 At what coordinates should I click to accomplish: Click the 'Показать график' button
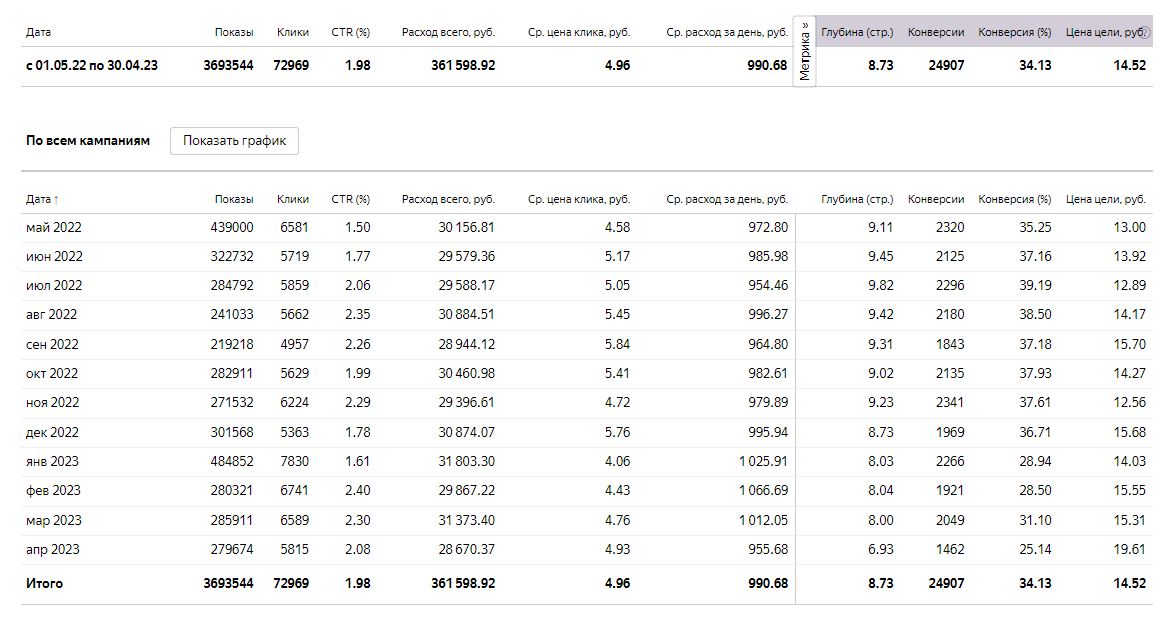tap(234, 141)
